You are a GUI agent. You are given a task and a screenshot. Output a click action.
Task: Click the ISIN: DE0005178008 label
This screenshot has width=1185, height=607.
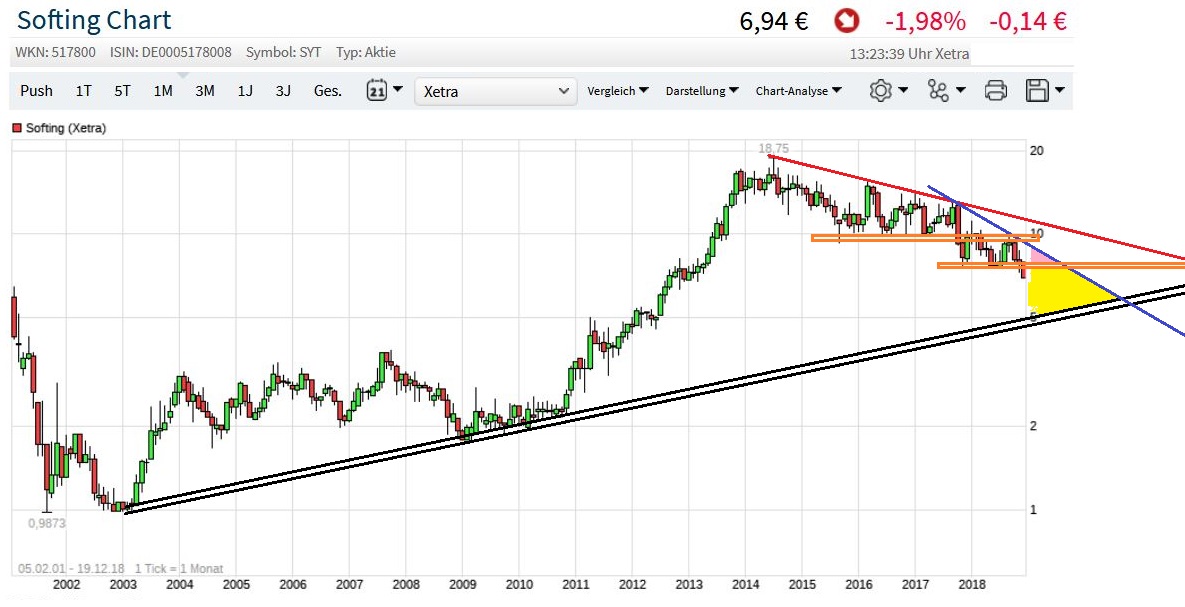(x=172, y=52)
